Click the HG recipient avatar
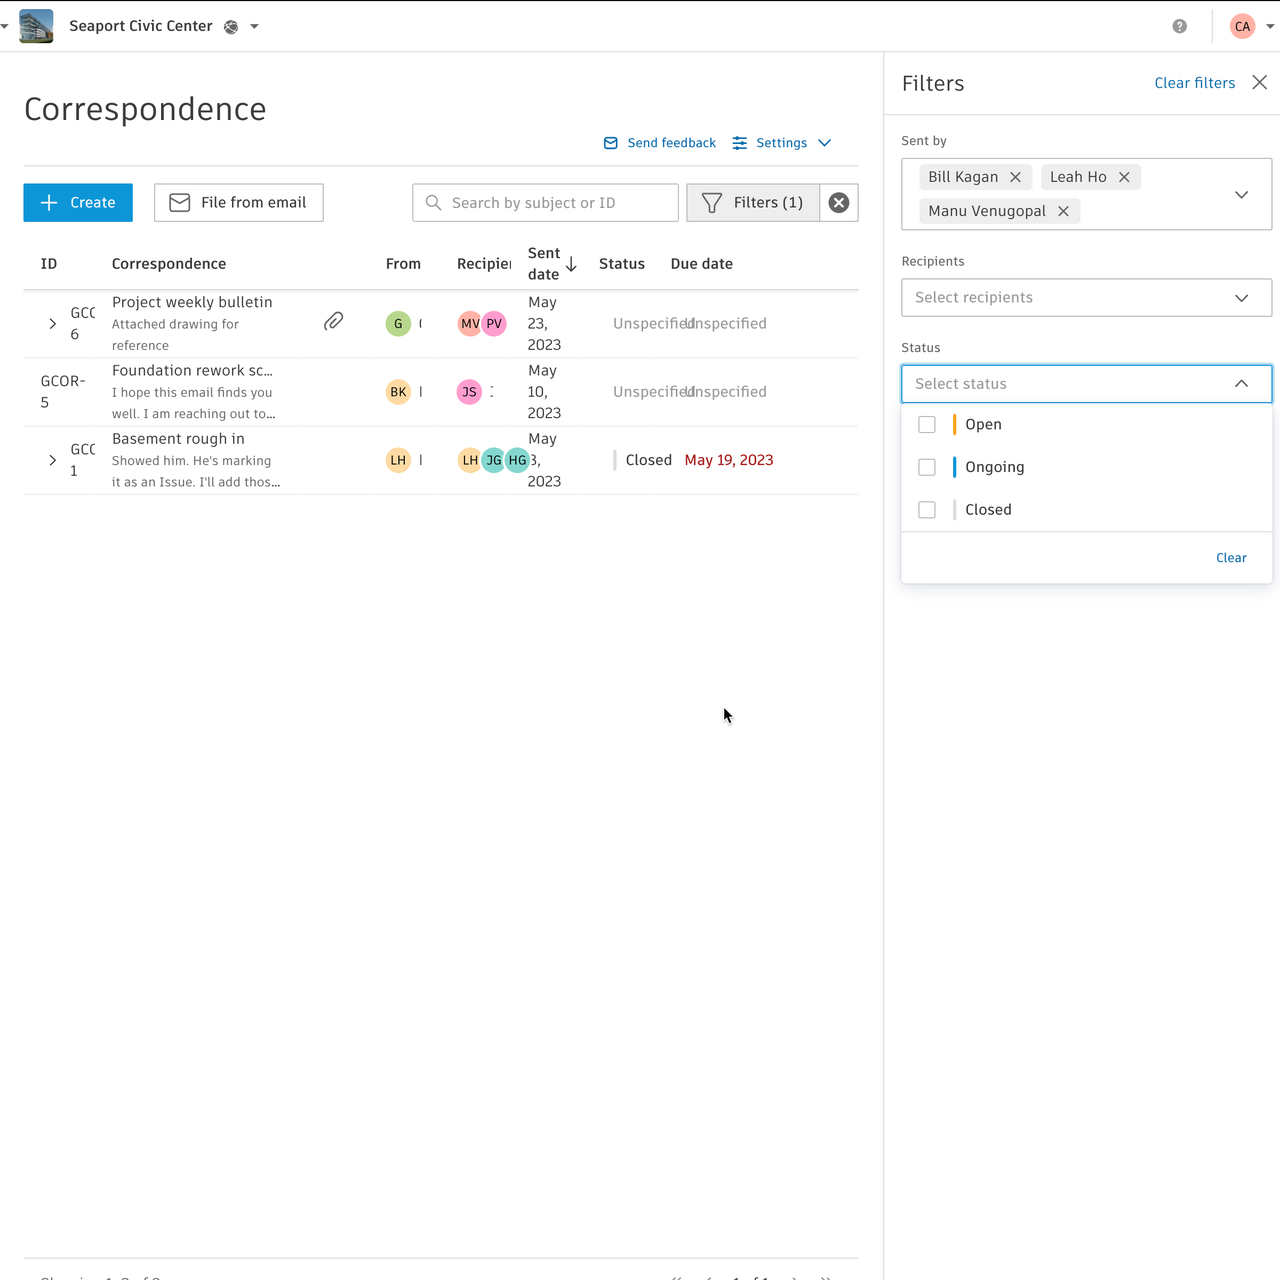 click(517, 460)
